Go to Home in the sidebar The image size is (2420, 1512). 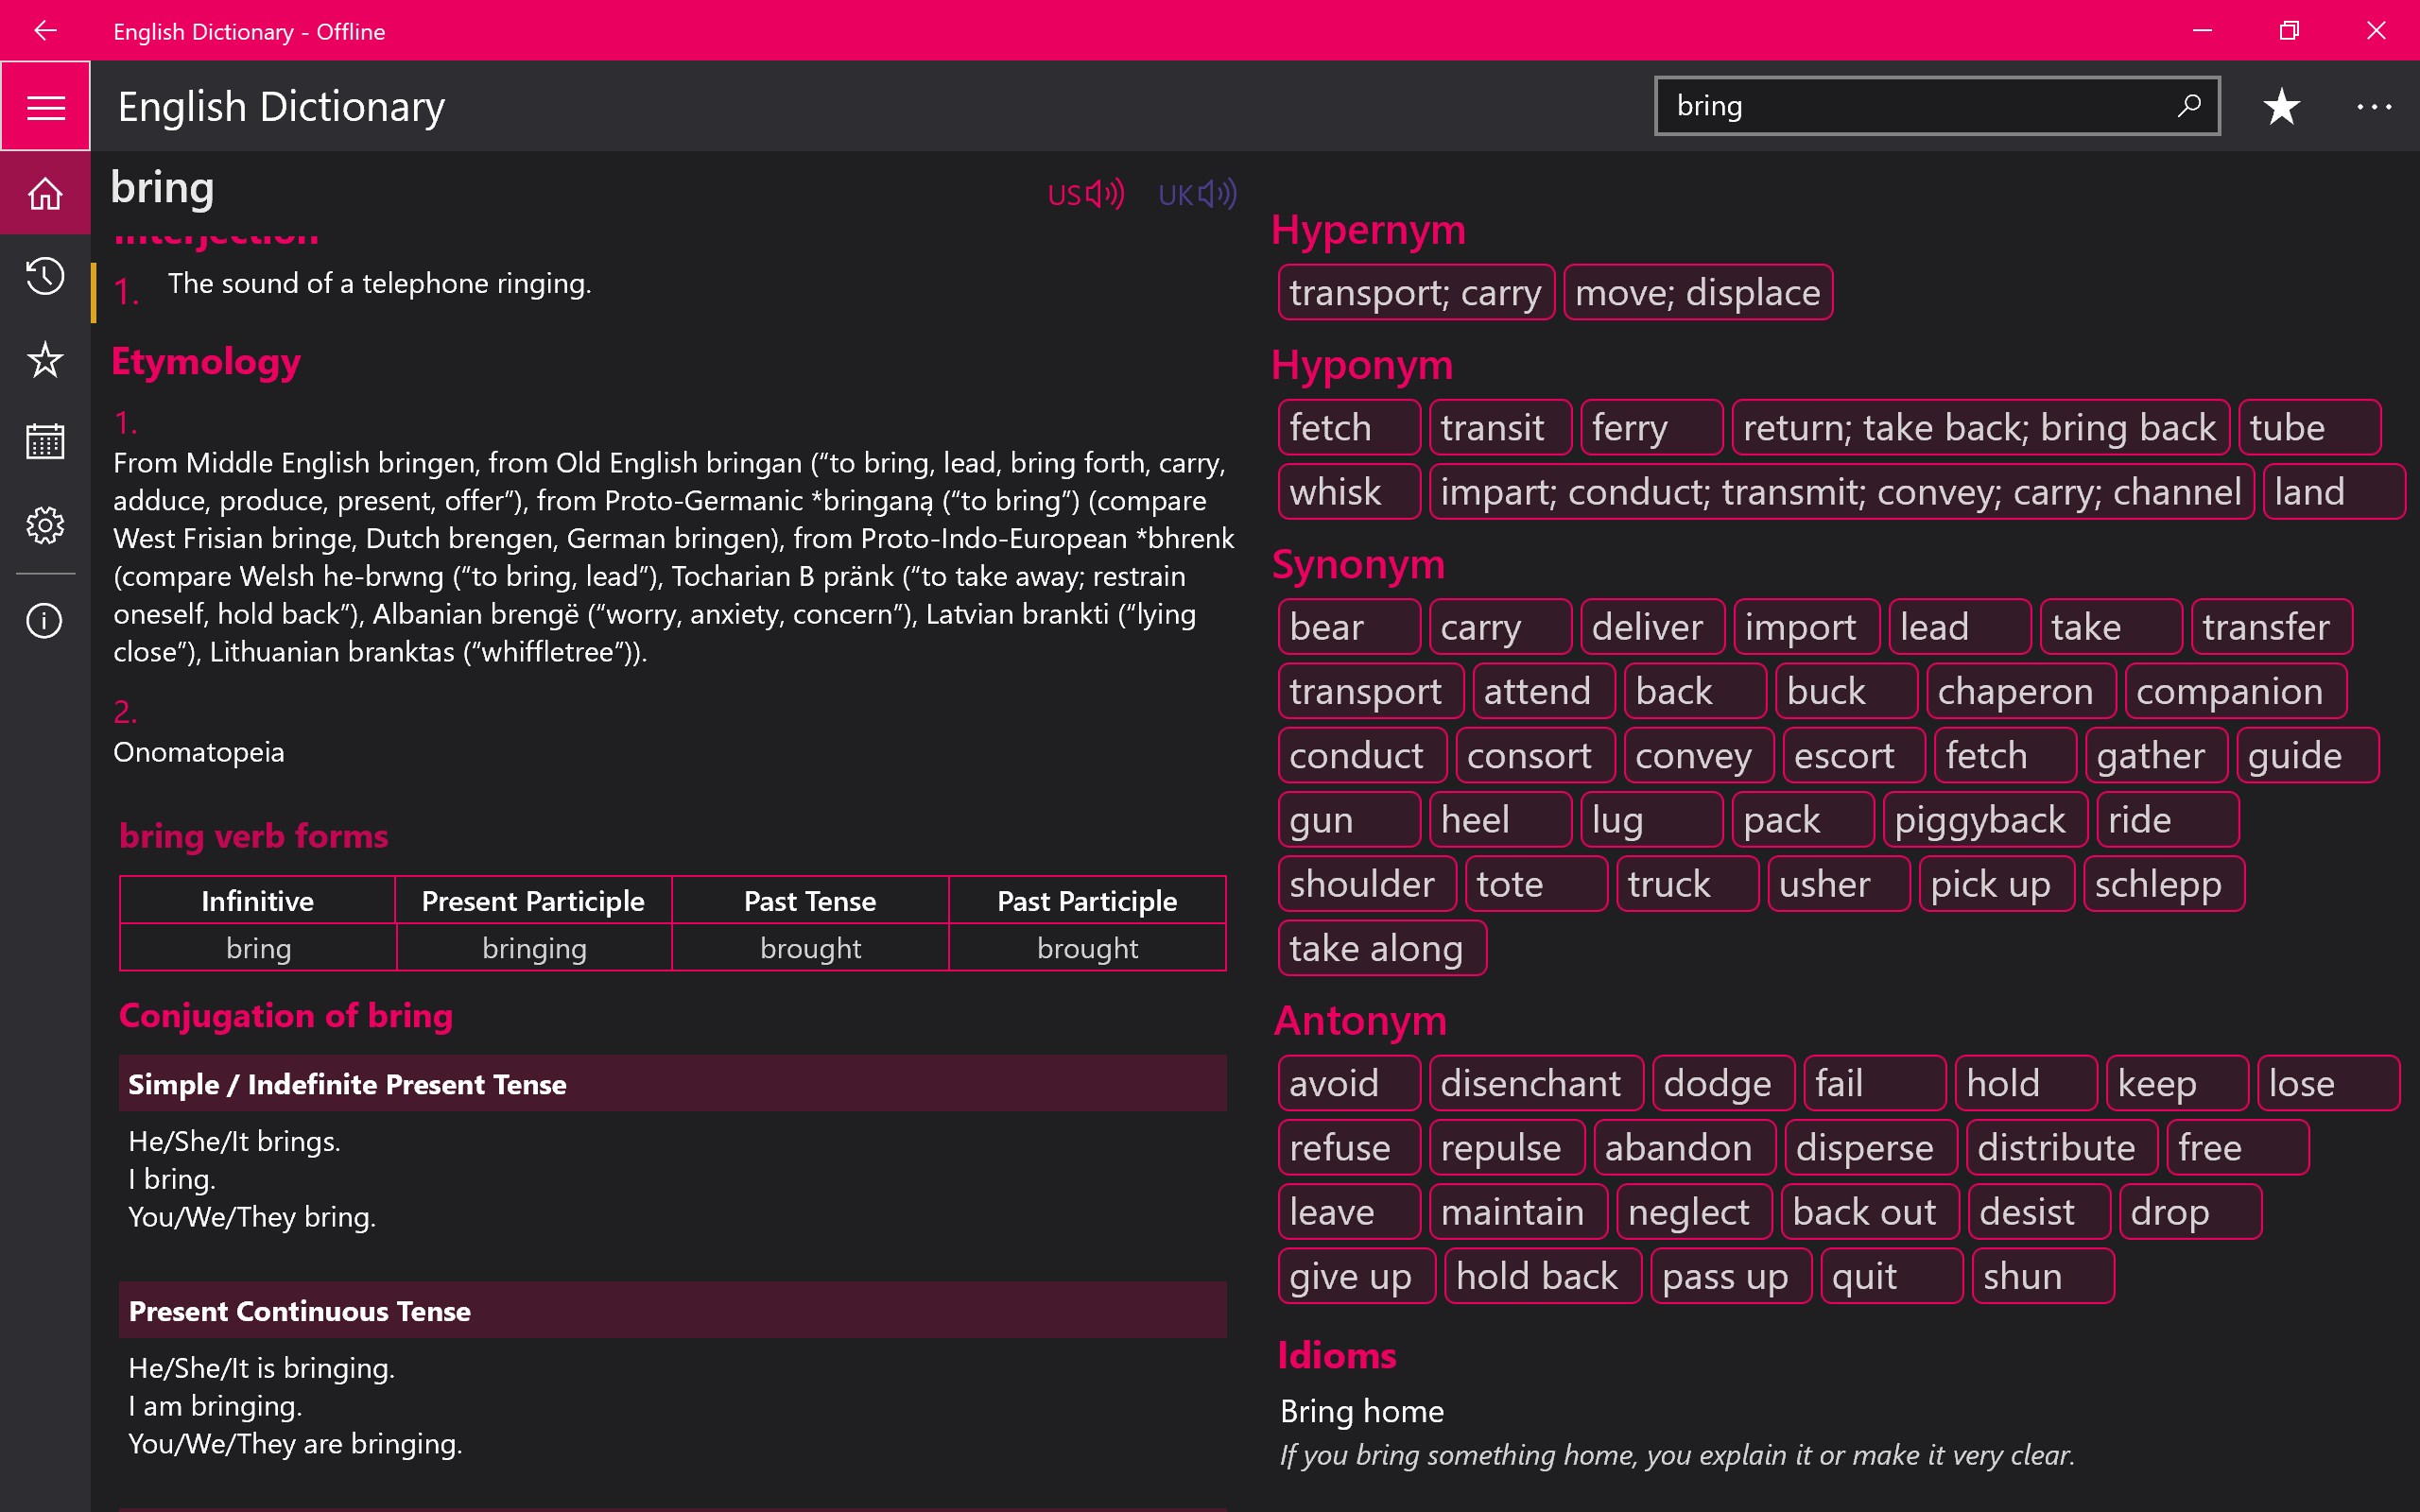click(45, 193)
